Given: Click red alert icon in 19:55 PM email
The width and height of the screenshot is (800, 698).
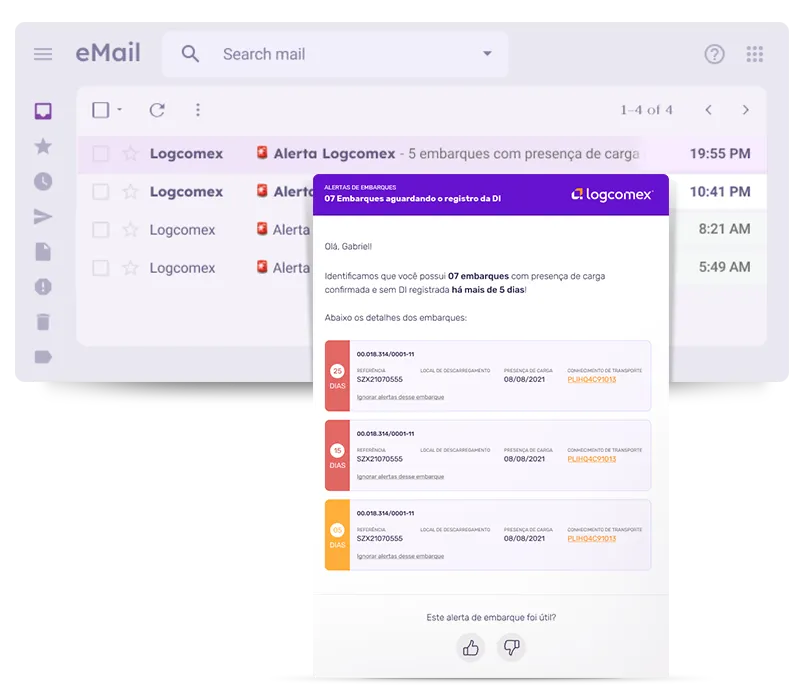Looking at the screenshot, I should pyautogui.click(x=262, y=153).
